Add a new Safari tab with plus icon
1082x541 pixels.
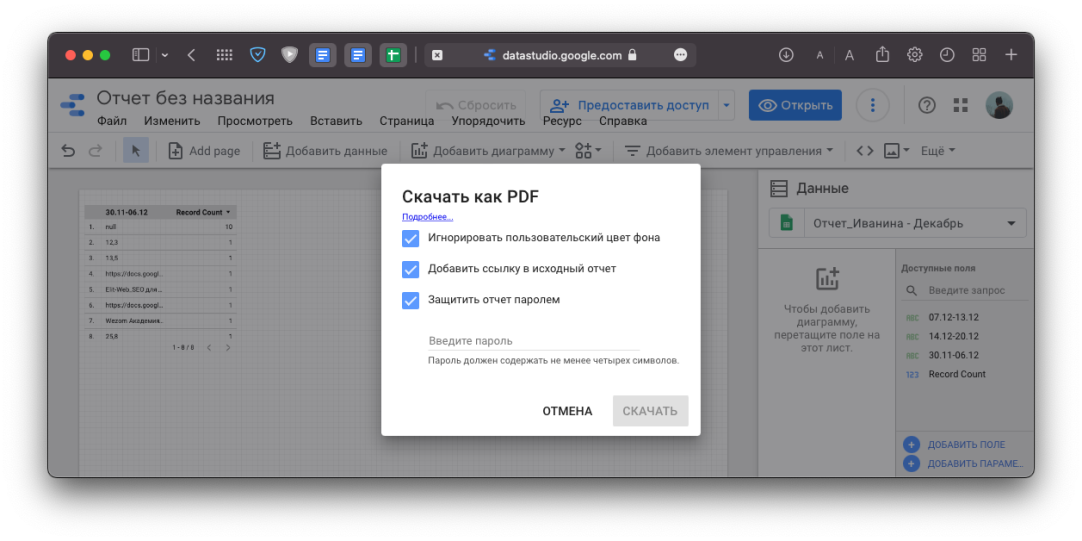coord(1011,55)
